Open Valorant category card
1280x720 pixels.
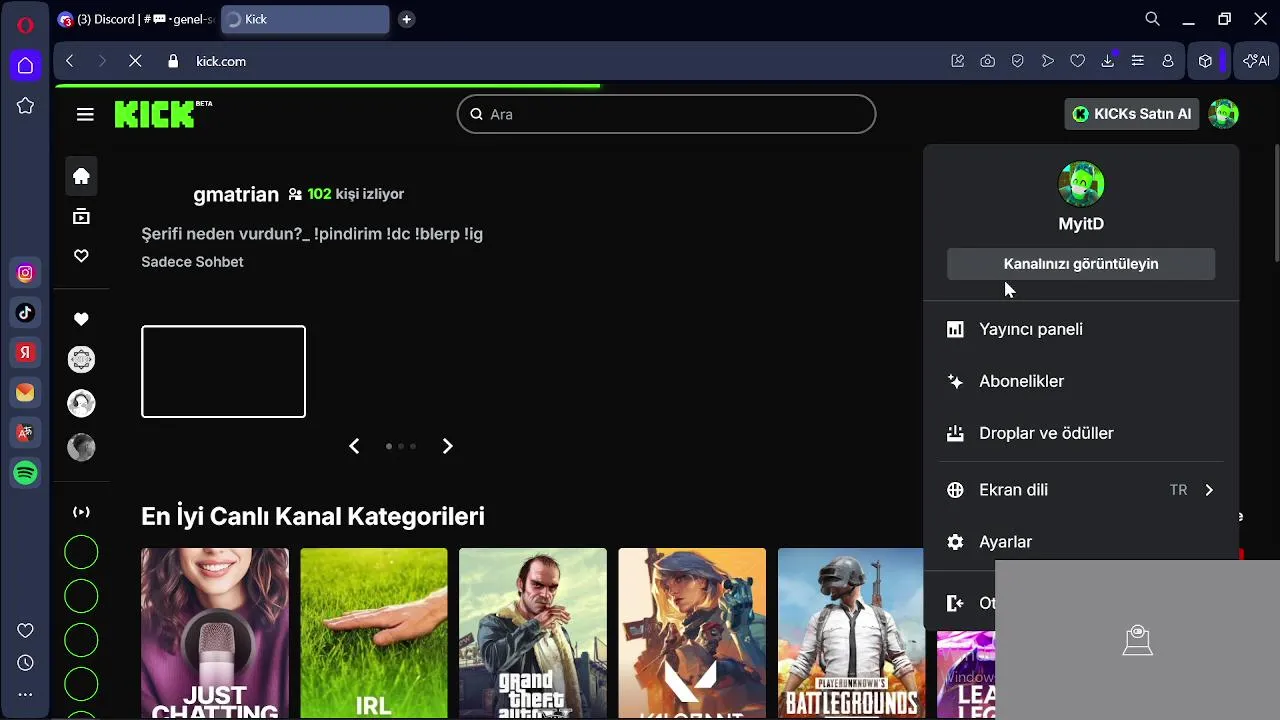click(x=692, y=633)
